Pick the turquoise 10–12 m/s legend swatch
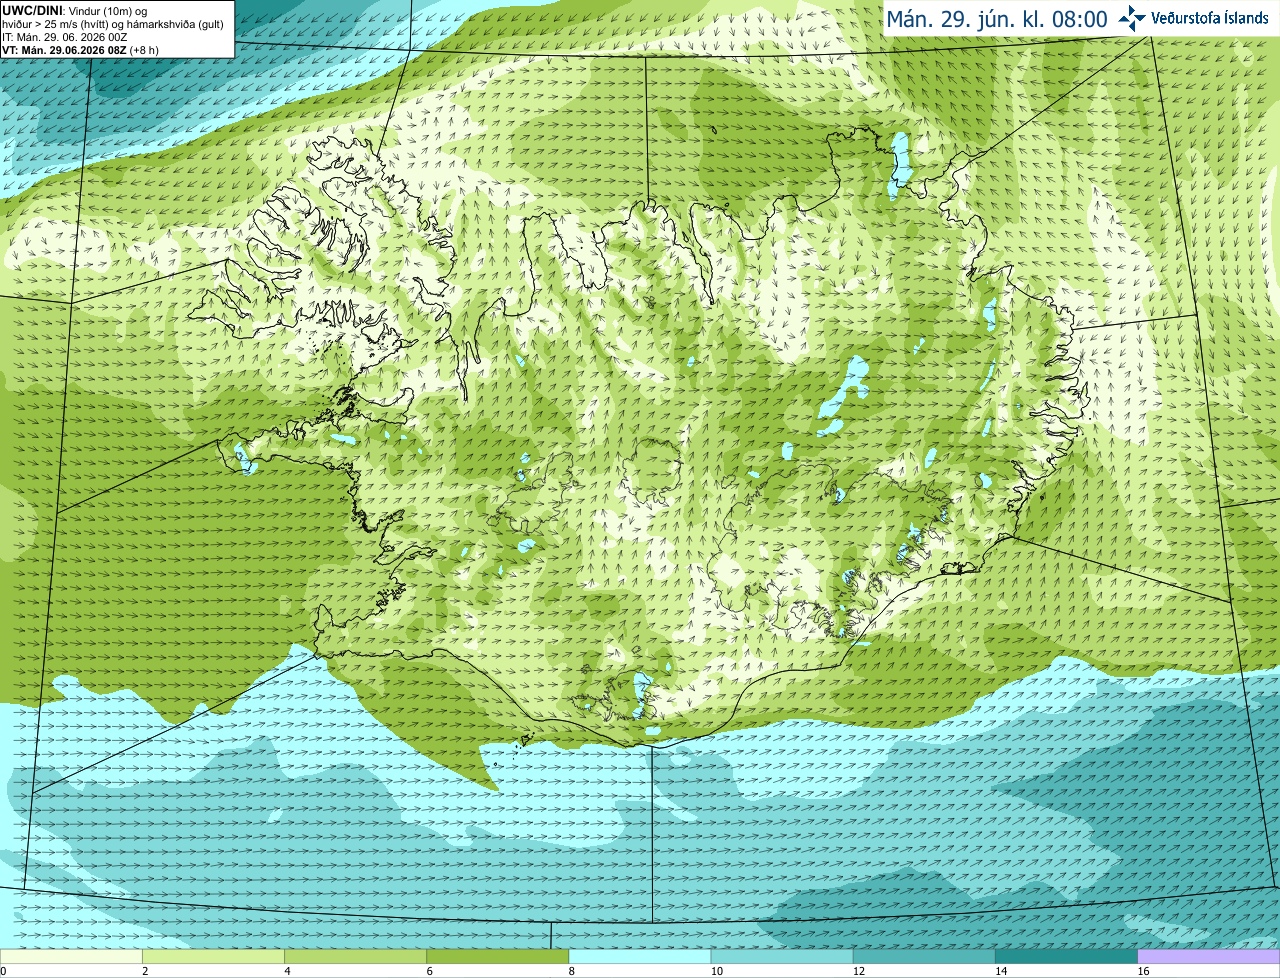Image resolution: width=1280 pixels, height=978 pixels. 782,957
